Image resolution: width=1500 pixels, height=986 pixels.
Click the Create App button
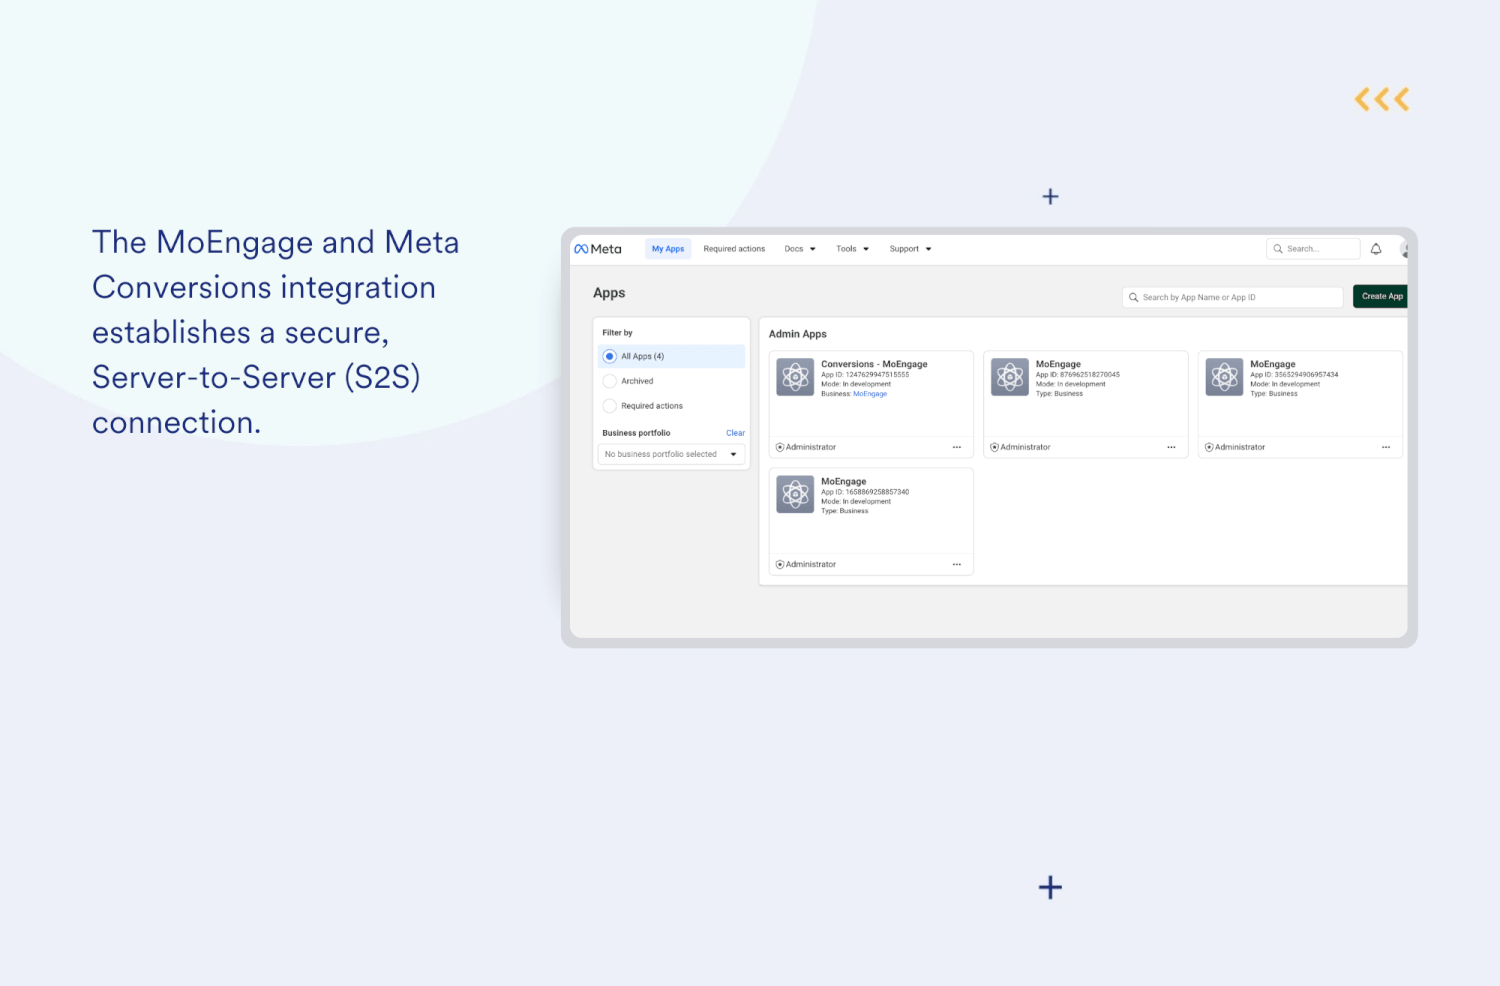click(x=1381, y=296)
